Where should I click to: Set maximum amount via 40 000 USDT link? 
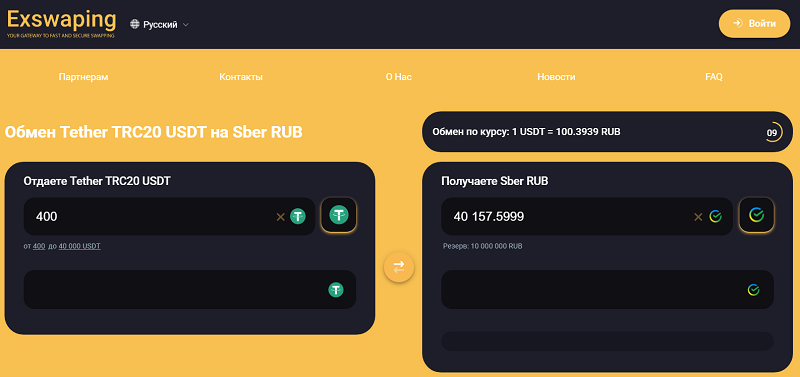[80, 246]
